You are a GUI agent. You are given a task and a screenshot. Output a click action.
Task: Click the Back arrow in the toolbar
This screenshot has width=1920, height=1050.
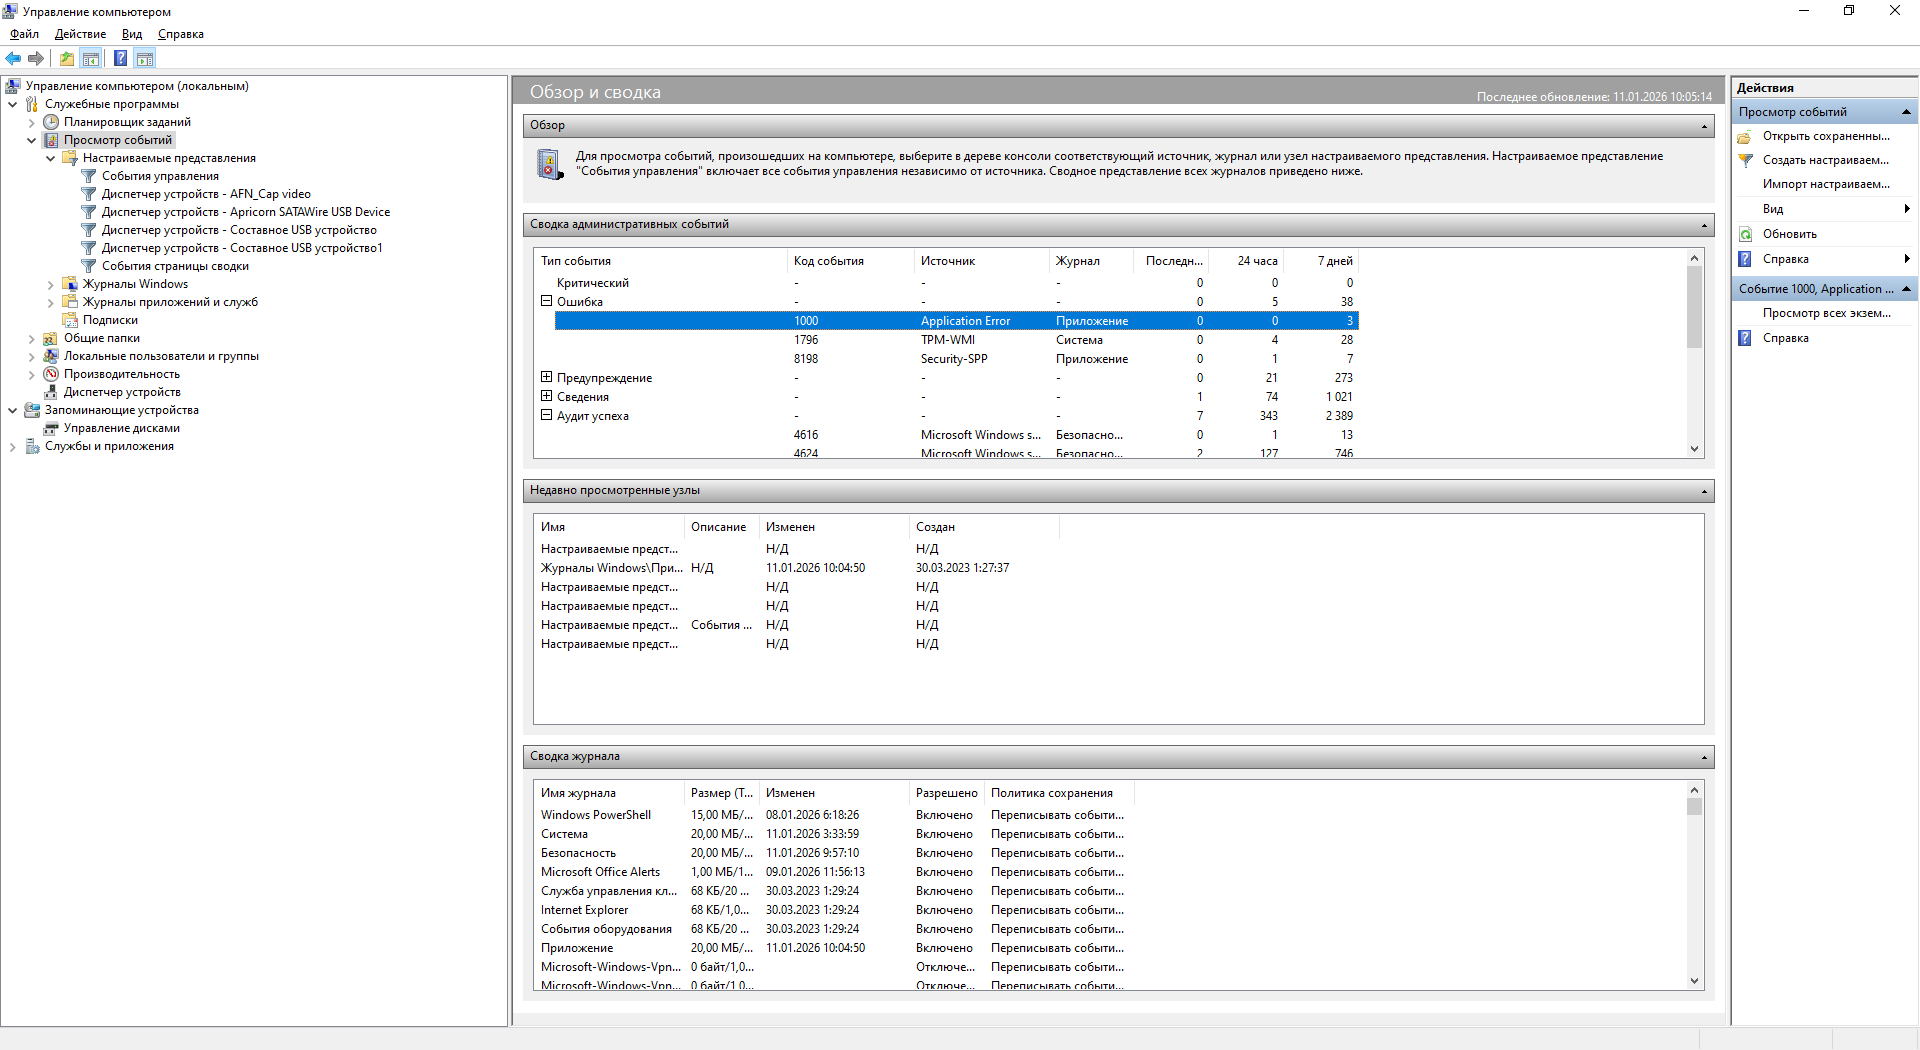point(13,59)
